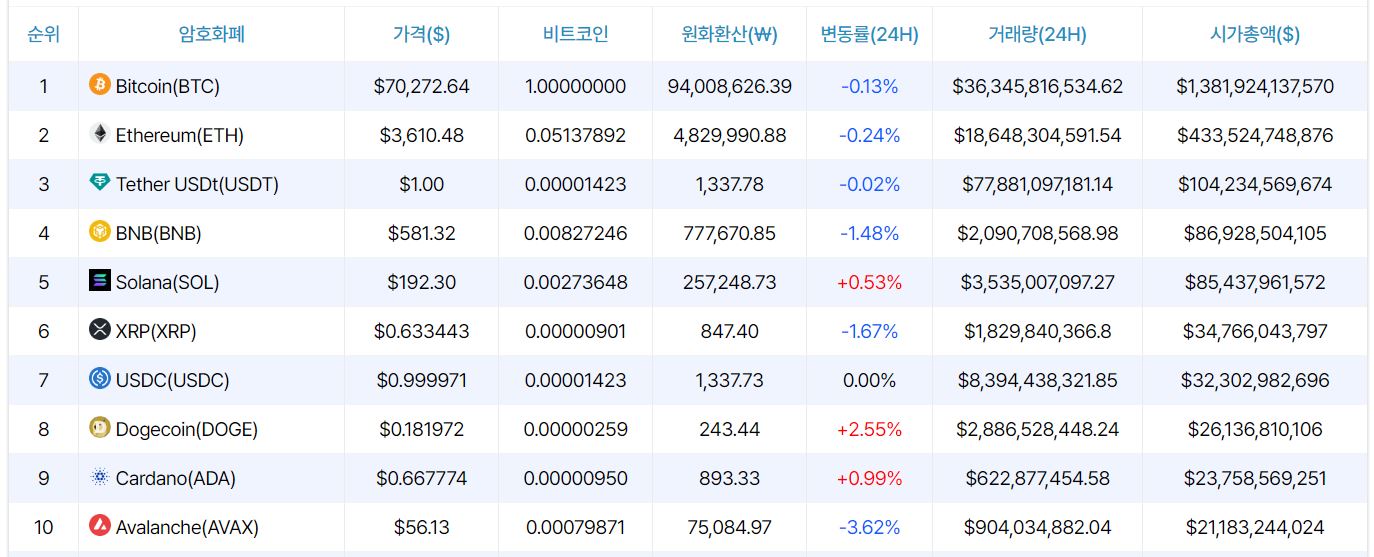Select Solana price $192.30
The image size is (1374, 557).
[x=422, y=282]
